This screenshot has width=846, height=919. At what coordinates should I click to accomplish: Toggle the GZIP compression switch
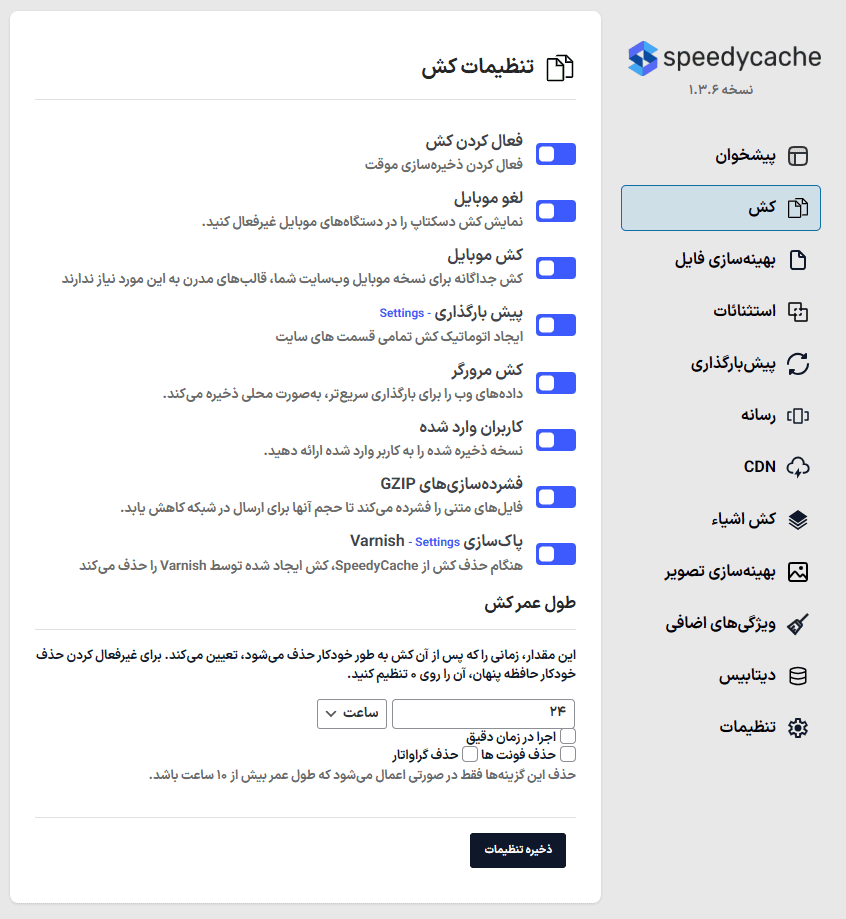coord(556,497)
